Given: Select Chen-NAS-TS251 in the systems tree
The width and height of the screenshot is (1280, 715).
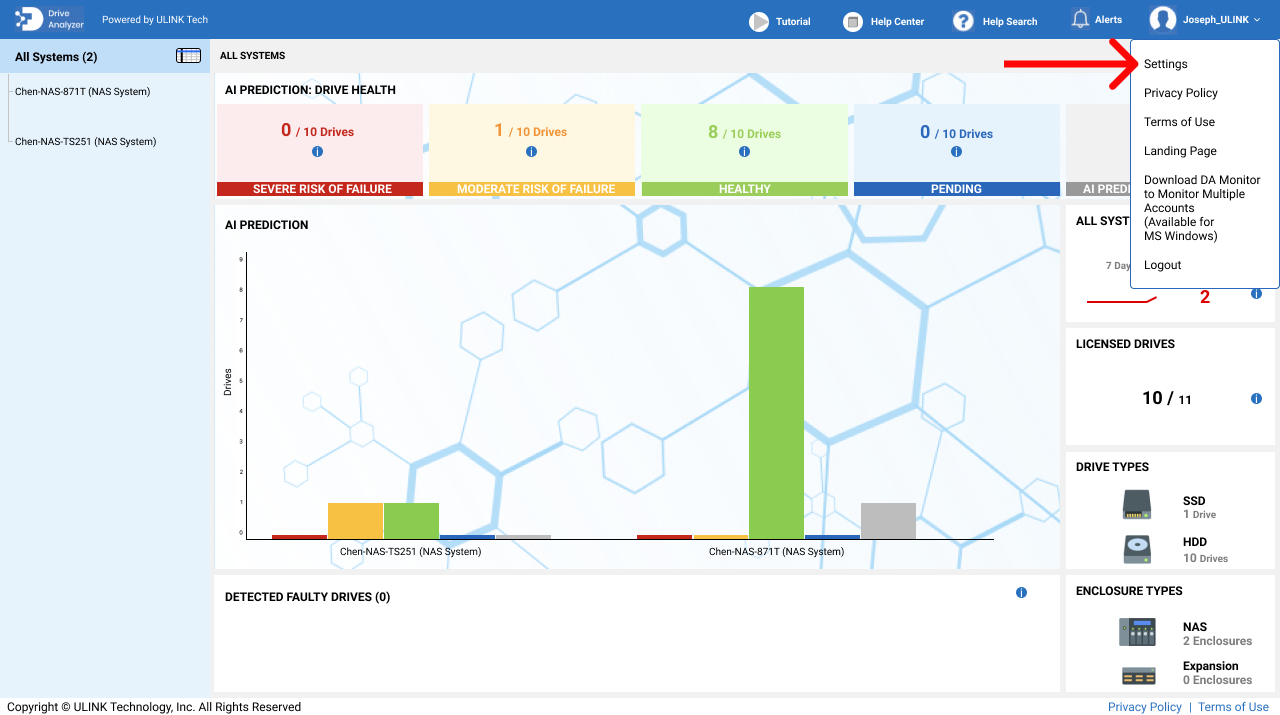Looking at the screenshot, I should (x=85, y=142).
